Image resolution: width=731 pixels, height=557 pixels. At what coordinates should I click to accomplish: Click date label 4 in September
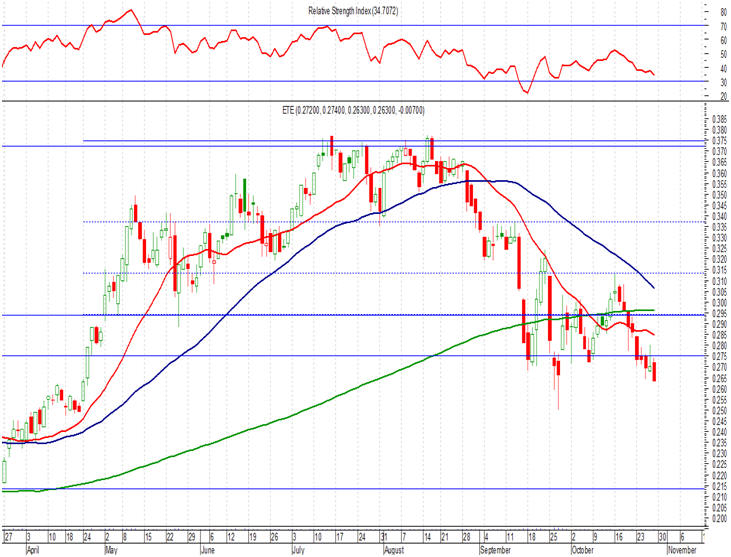click(x=486, y=537)
